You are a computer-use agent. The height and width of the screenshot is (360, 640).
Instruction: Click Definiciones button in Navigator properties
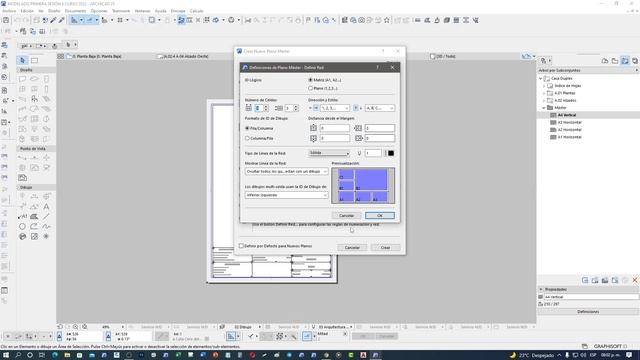pyautogui.click(x=588, y=312)
